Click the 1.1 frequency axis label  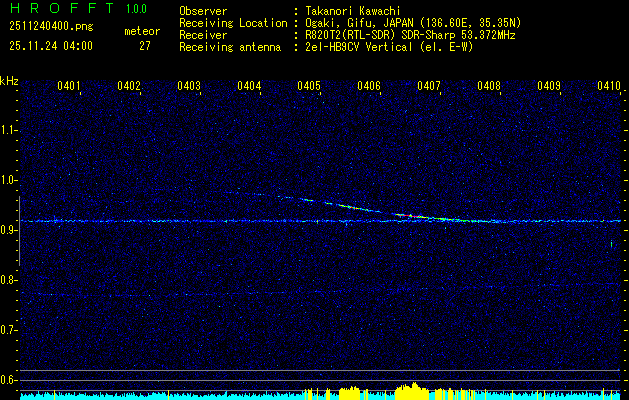coord(9,130)
